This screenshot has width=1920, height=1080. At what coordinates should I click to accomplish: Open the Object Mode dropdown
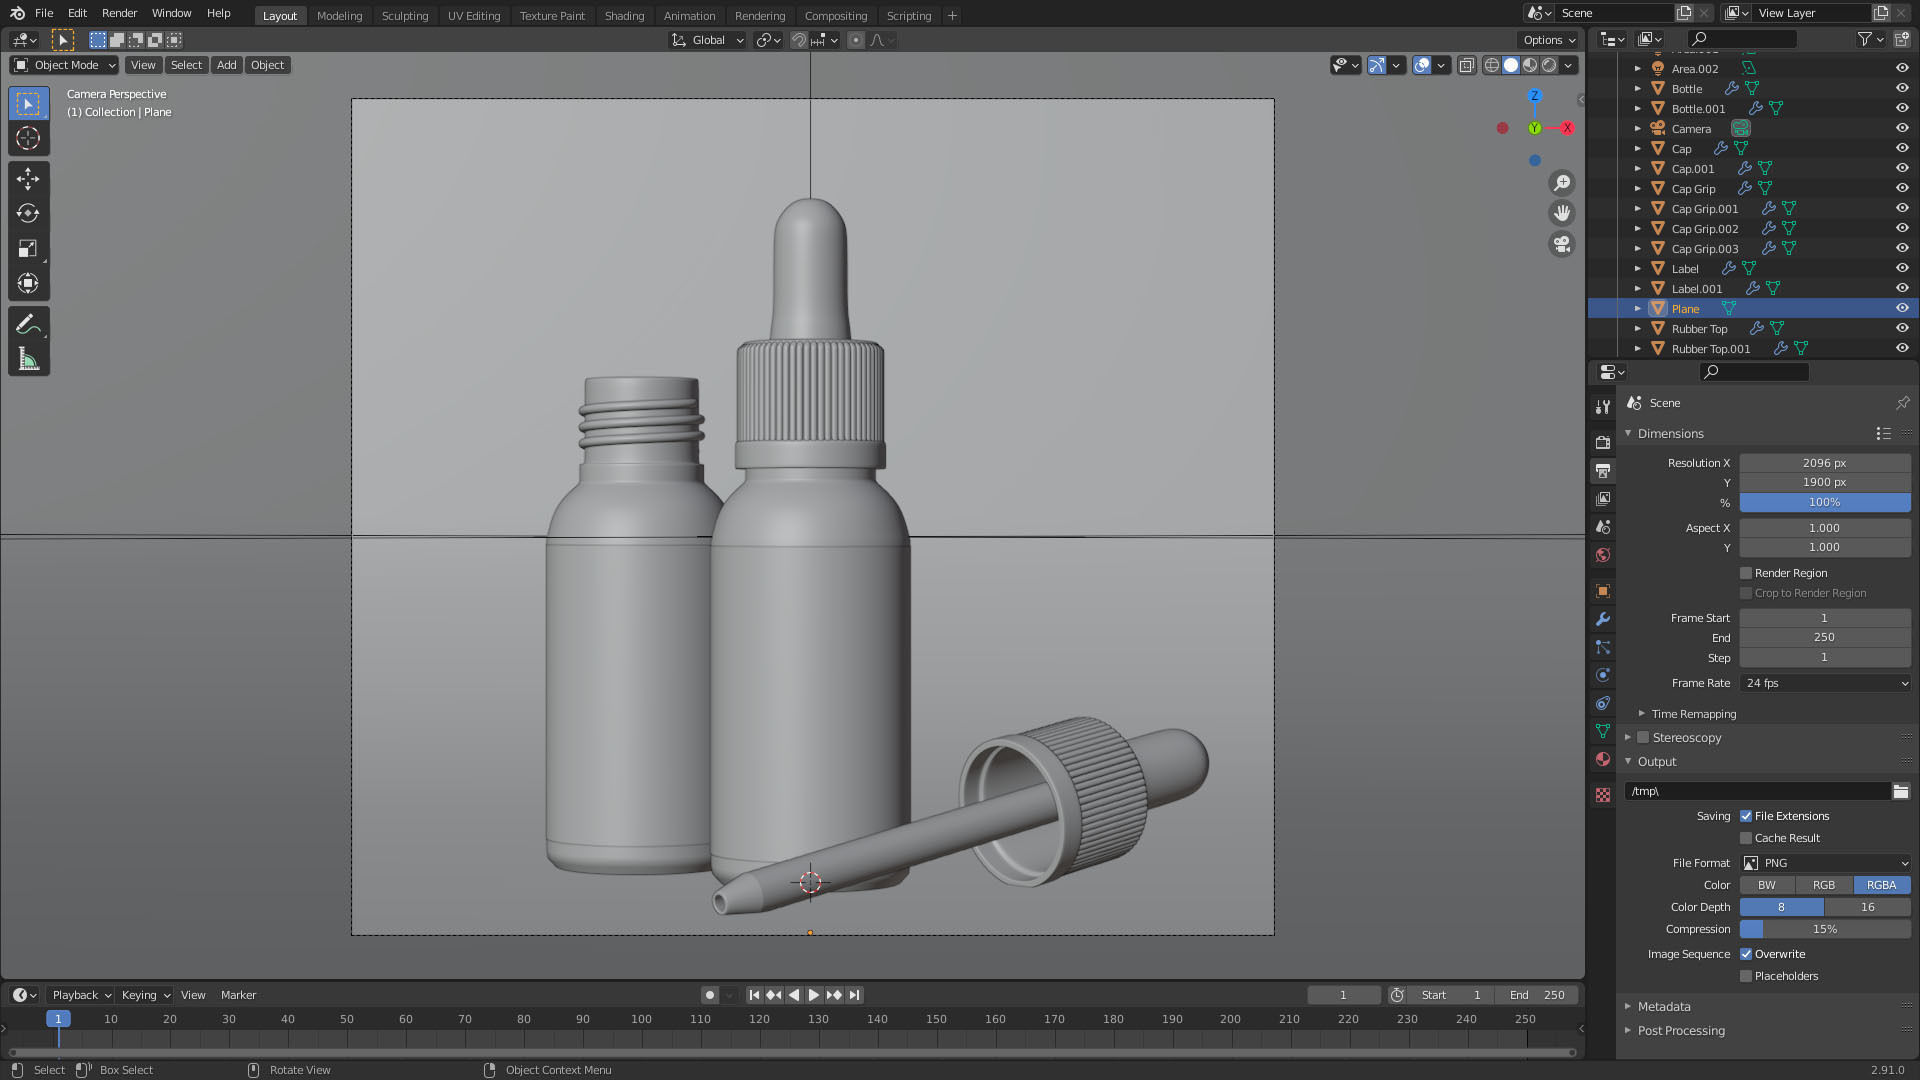(x=65, y=65)
